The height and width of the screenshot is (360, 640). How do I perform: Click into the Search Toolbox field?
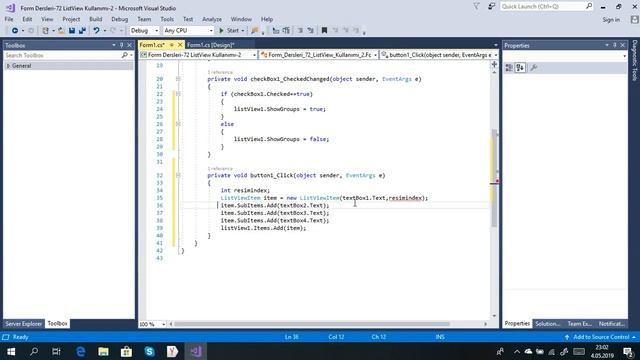point(62,55)
